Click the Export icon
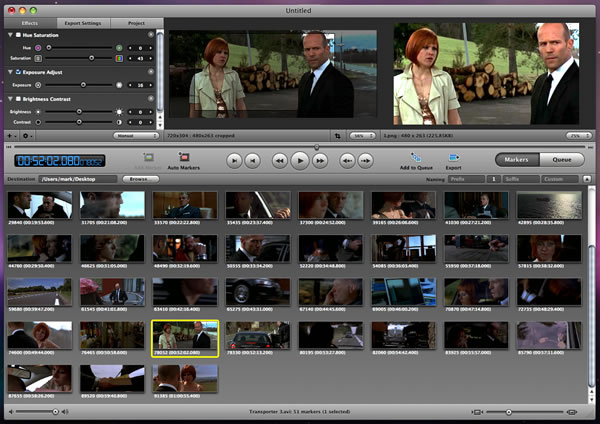Image resolution: width=600 pixels, height=424 pixels. (x=453, y=157)
